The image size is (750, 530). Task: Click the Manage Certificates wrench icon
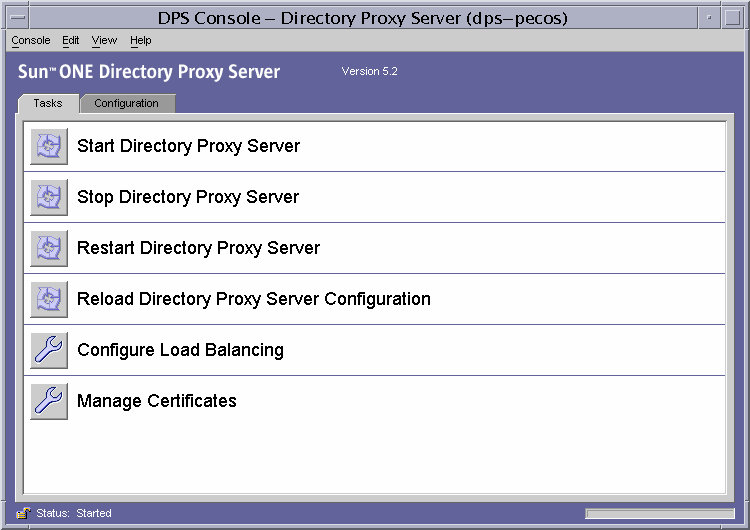49,401
